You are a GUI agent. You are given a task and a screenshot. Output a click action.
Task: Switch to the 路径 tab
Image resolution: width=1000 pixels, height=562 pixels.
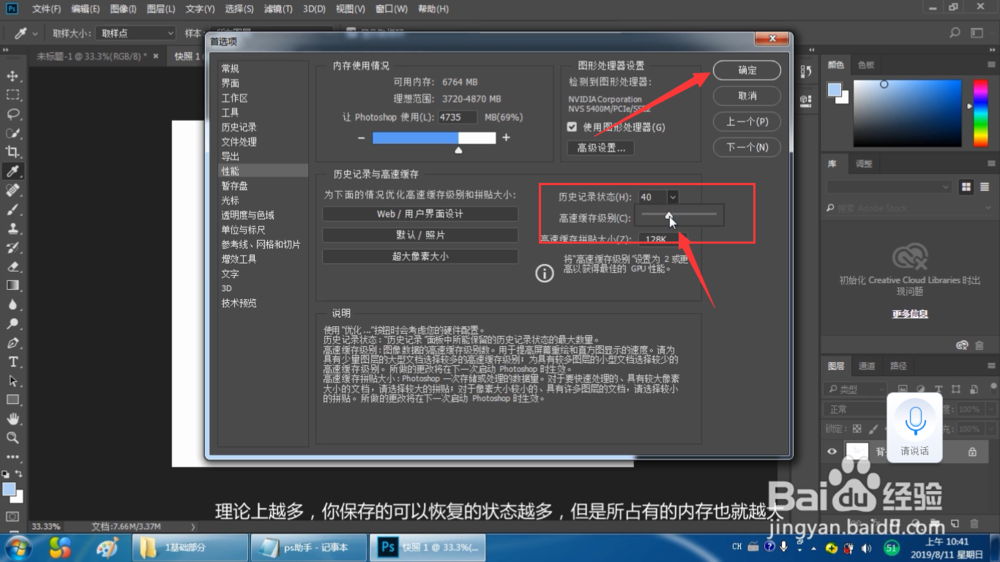coord(898,366)
